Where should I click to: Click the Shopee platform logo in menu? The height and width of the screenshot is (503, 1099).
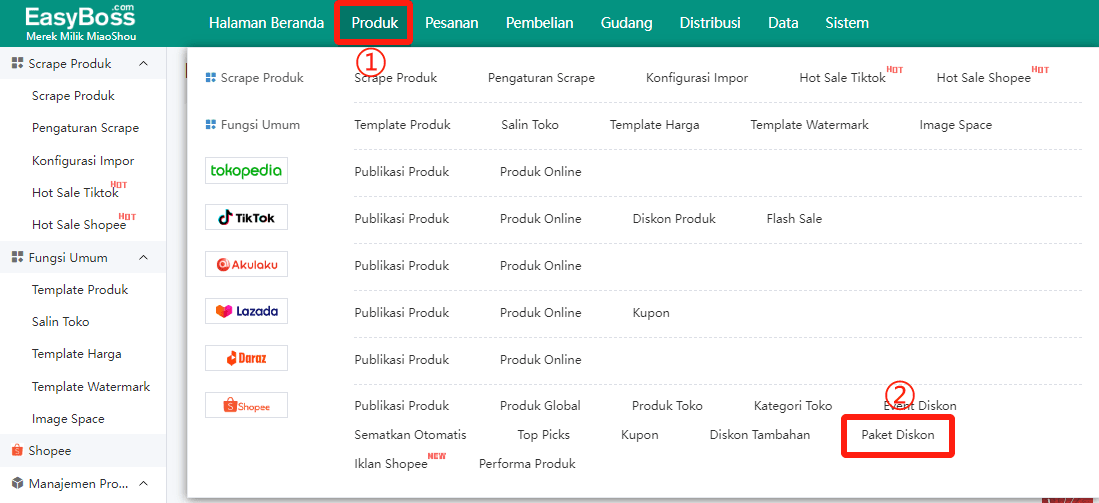[246, 405]
